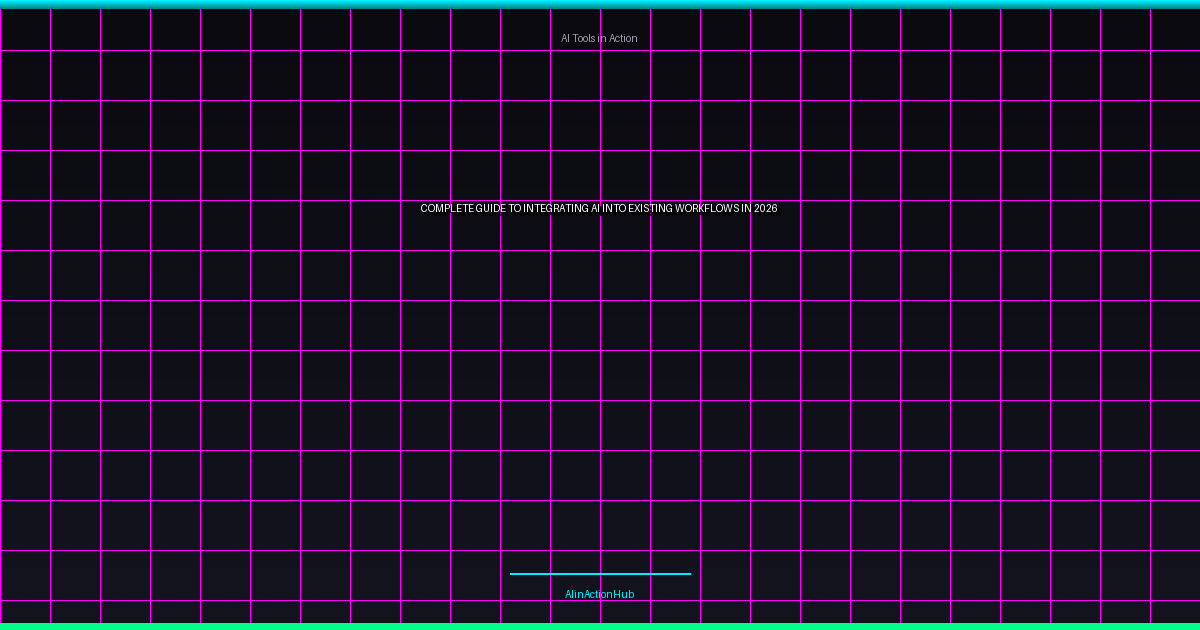Click the left end of the cyan divider
Image resolution: width=1200 pixels, height=630 pixels.
[513, 574]
